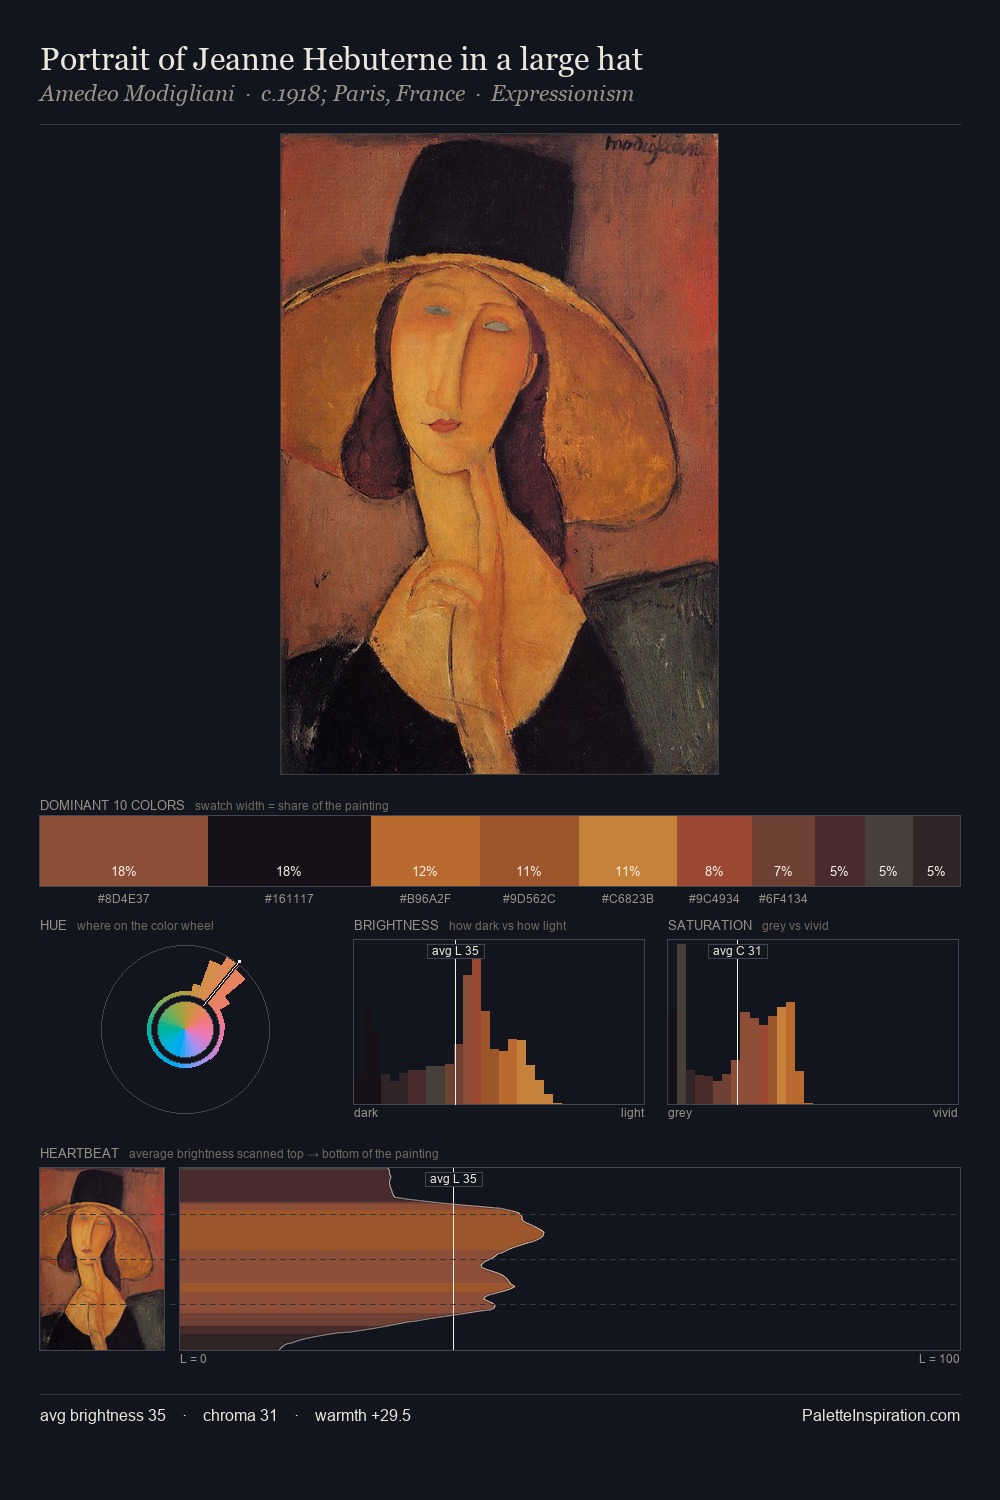Image resolution: width=1000 pixels, height=1500 pixels.
Task: Click the #C6823B hex code text
Action: pyautogui.click(x=628, y=899)
